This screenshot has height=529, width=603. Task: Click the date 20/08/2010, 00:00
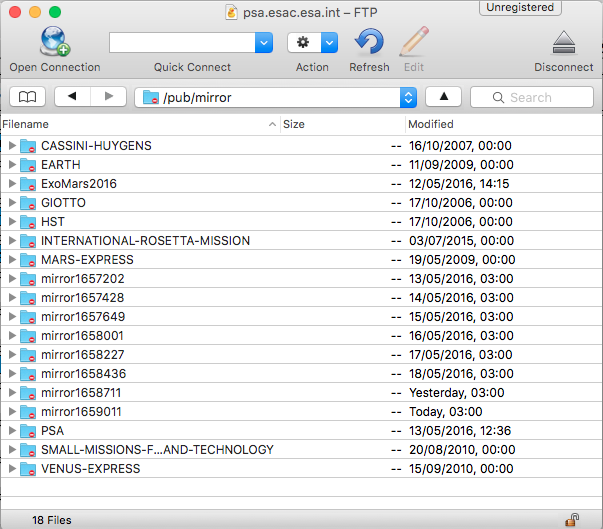[462, 449]
